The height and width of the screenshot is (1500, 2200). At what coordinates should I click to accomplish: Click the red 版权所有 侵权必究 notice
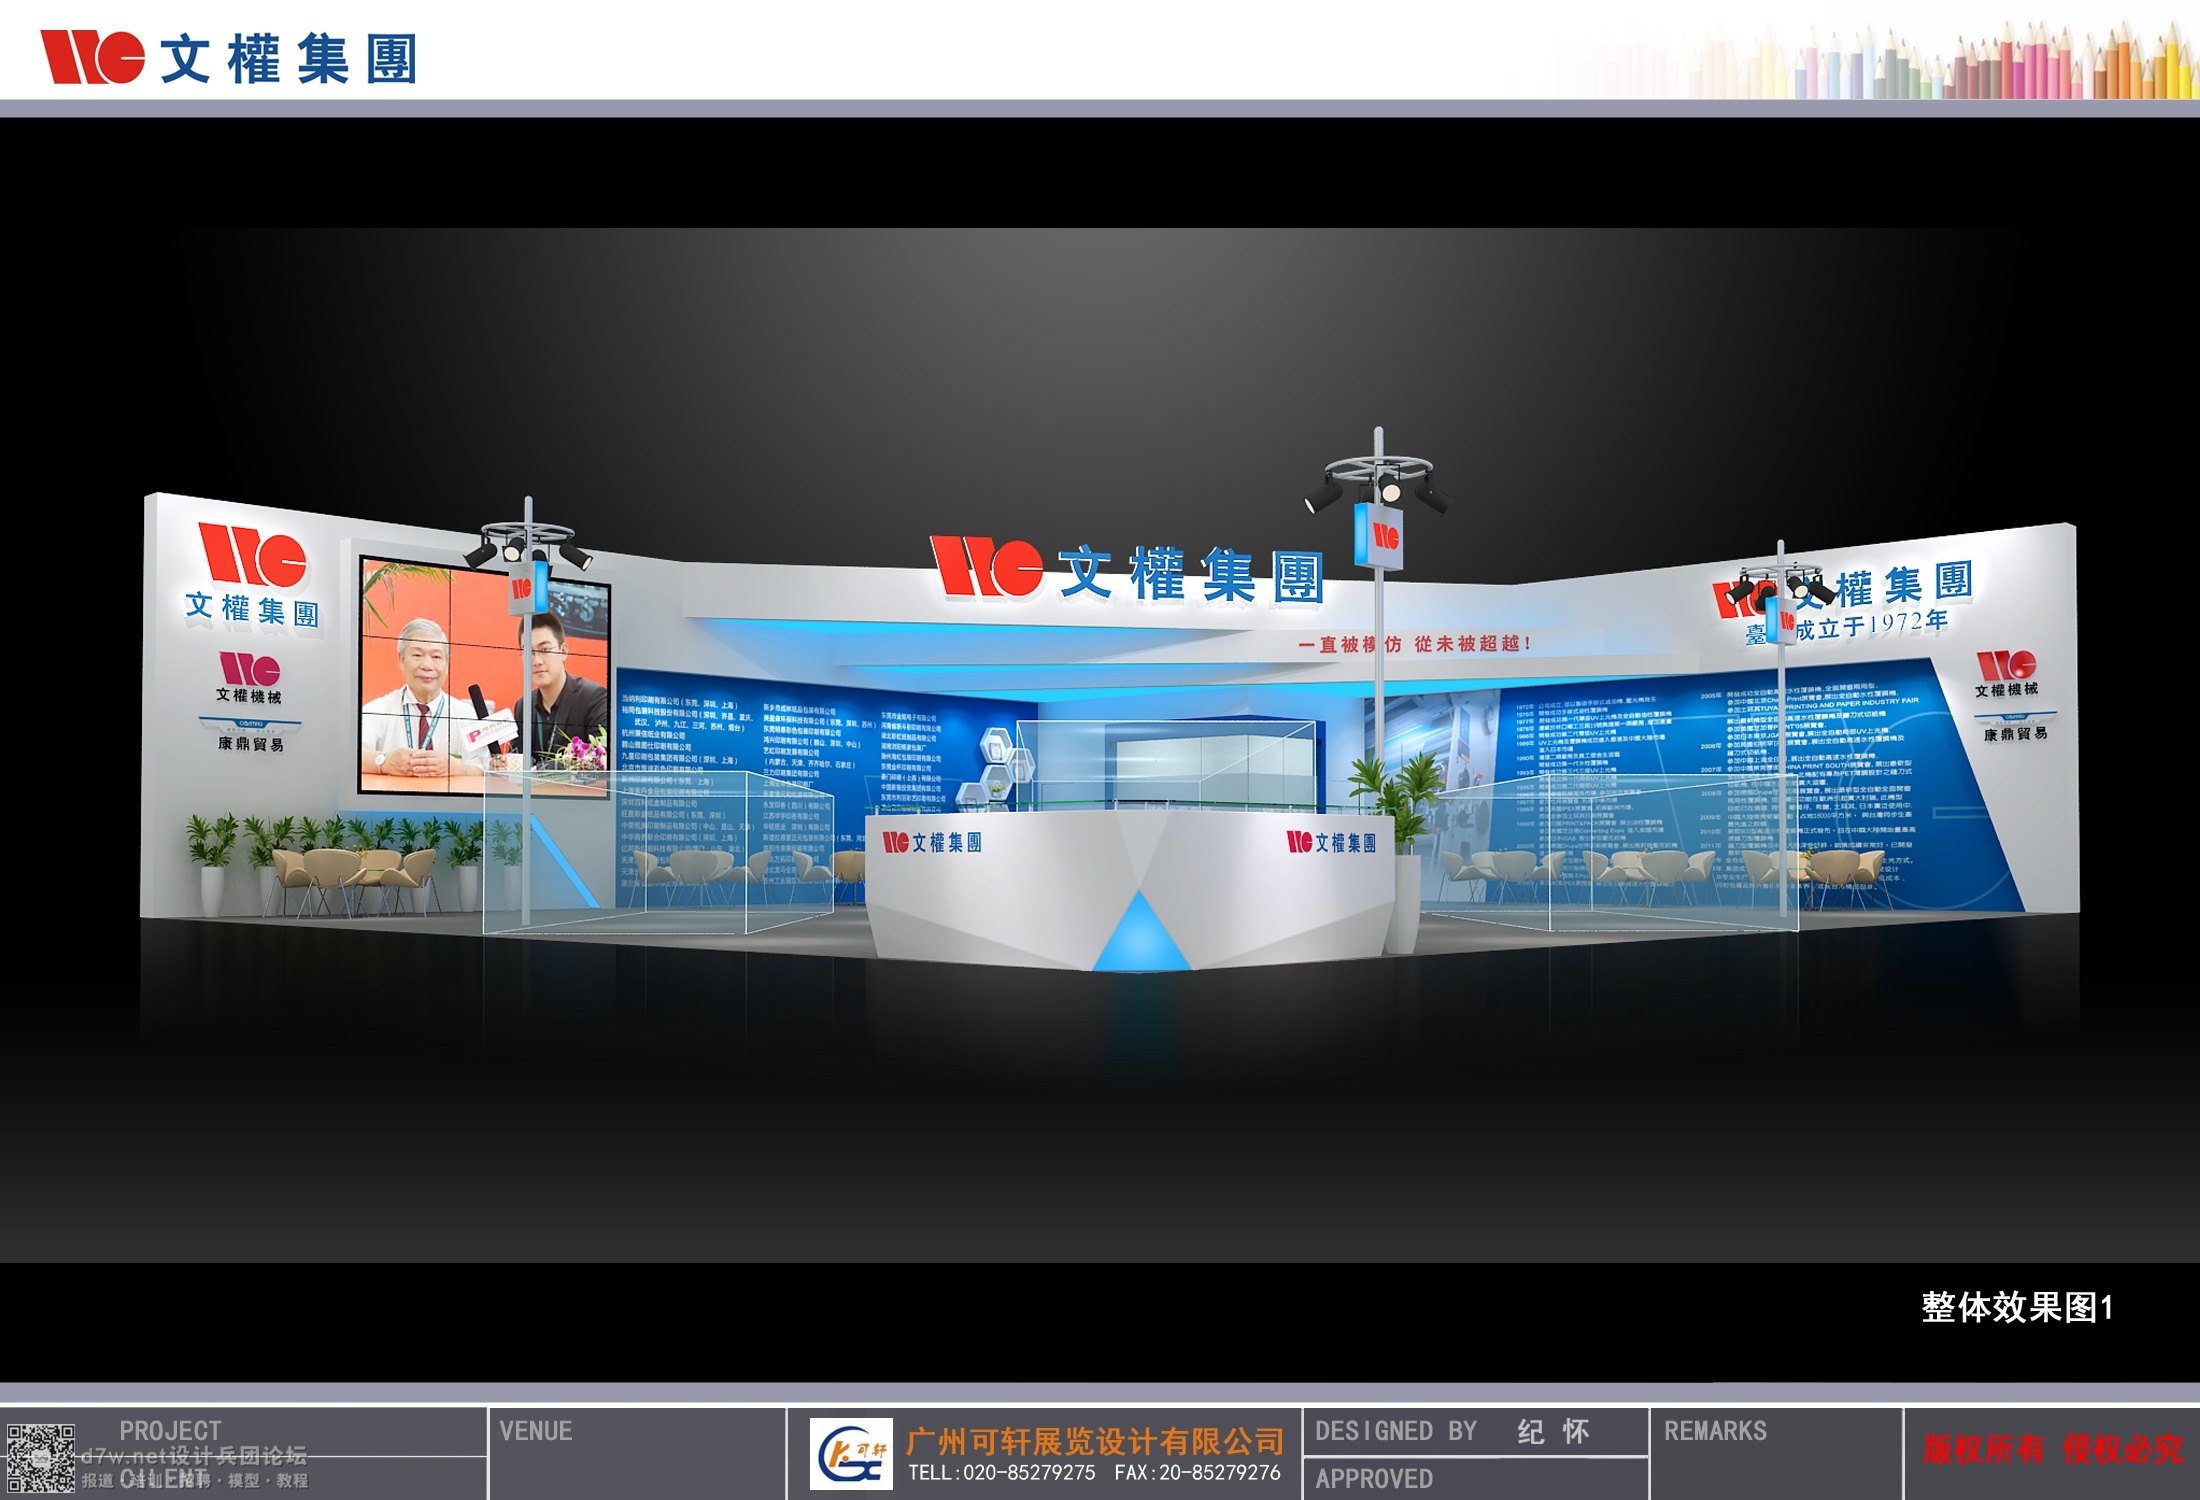click(x=2052, y=1448)
